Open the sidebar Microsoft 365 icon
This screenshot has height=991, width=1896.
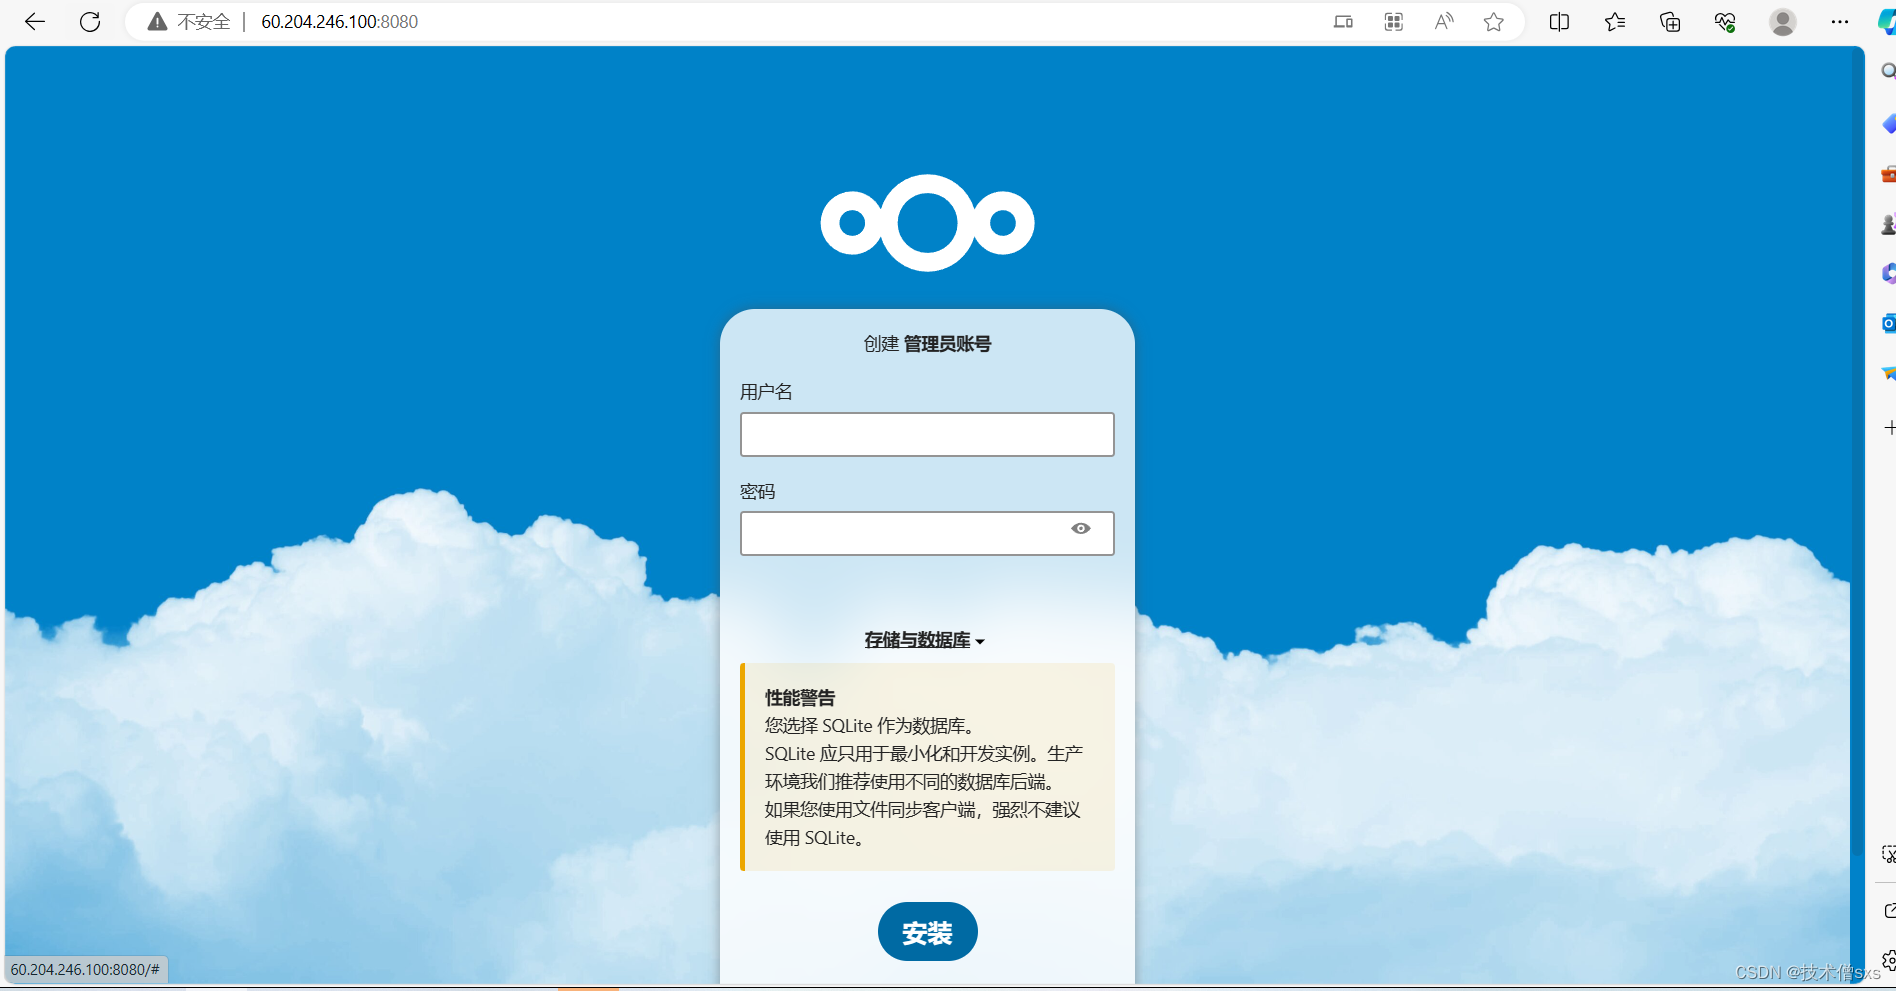[x=1887, y=273]
